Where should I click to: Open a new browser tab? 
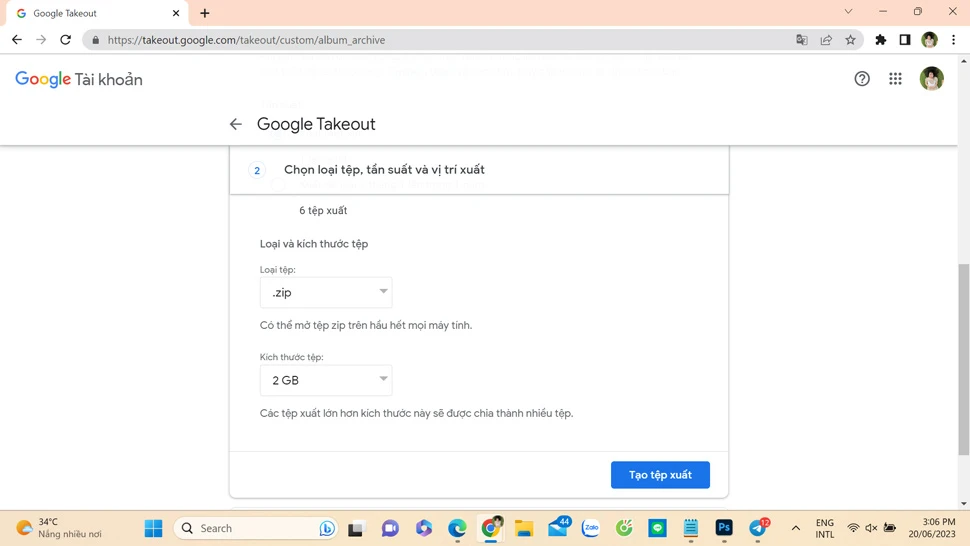pyautogui.click(x=205, y=13)
